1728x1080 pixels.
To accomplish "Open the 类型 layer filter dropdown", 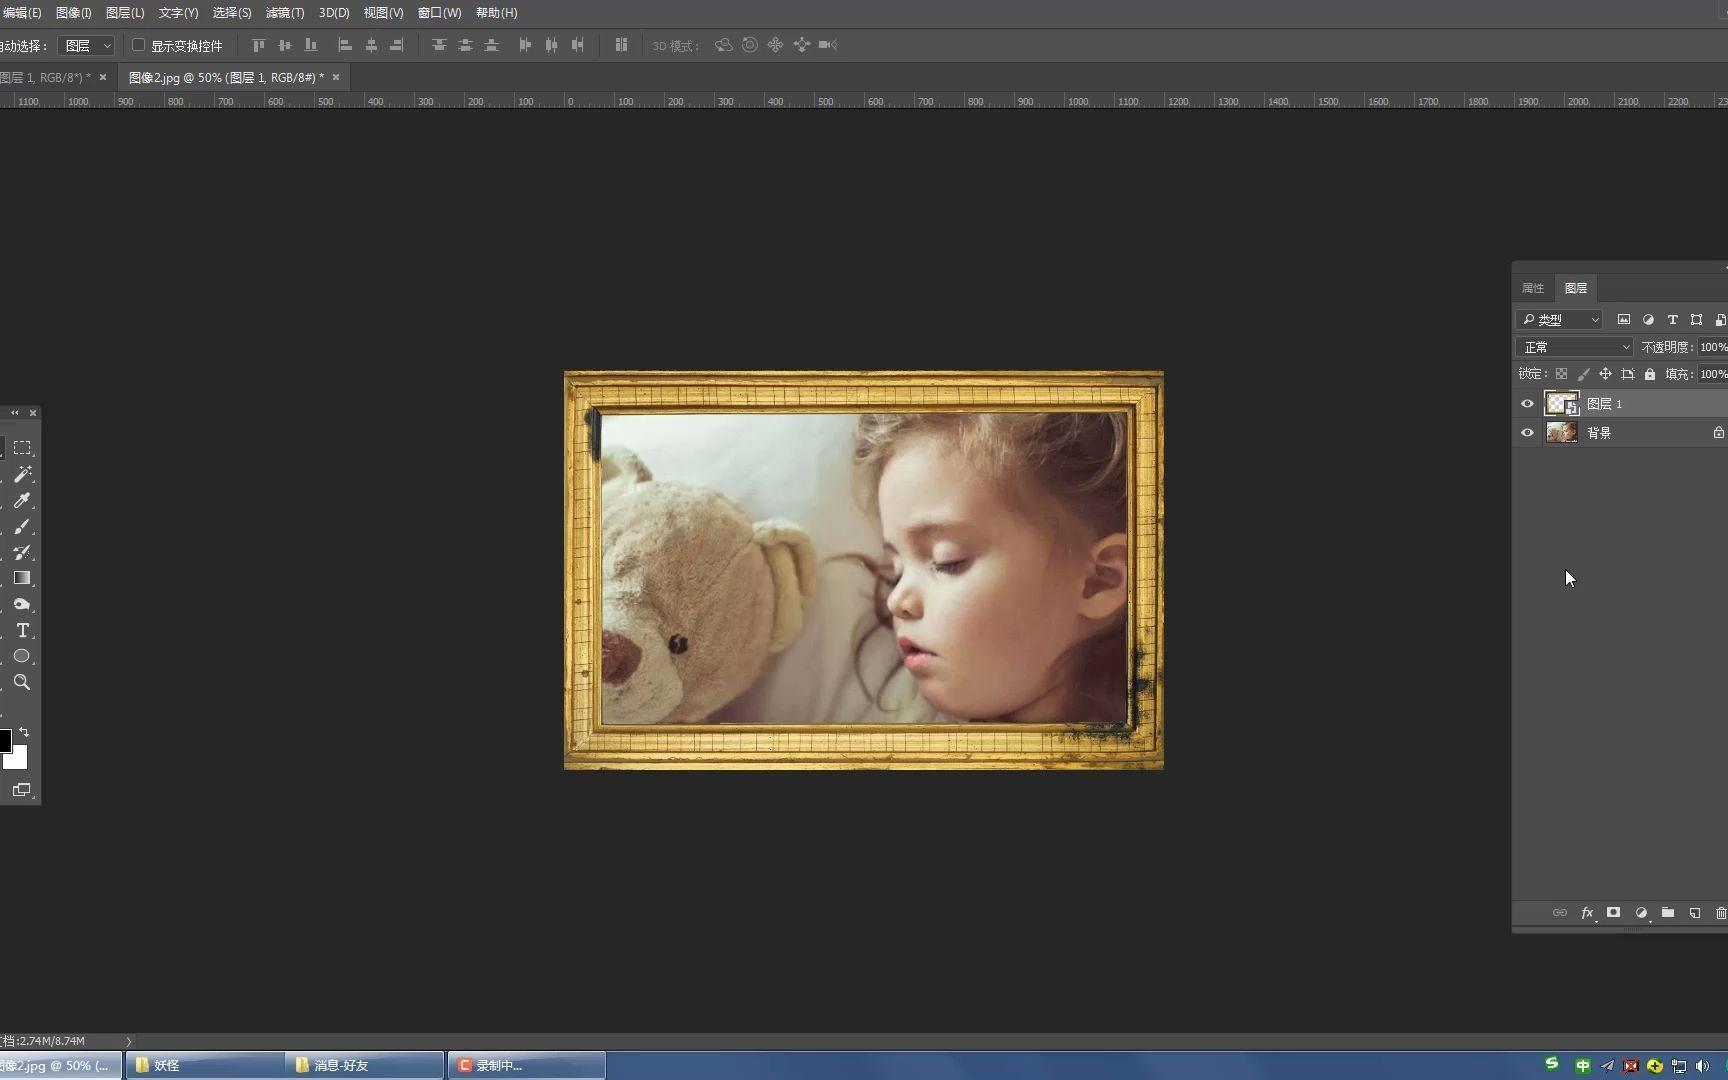I will click(x=1560, y=320).
